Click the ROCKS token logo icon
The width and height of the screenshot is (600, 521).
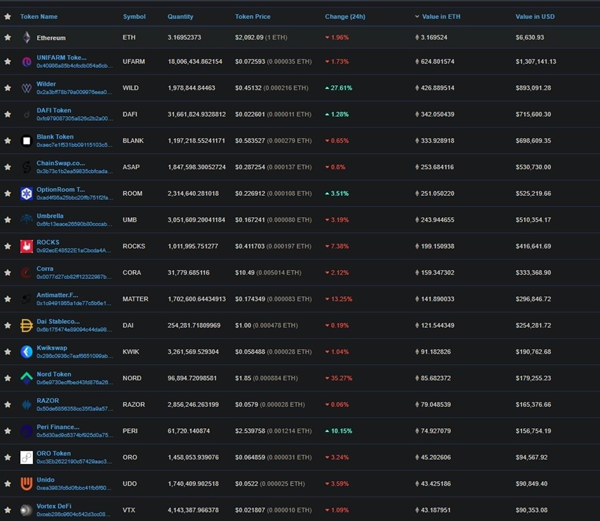click(26, 246)
